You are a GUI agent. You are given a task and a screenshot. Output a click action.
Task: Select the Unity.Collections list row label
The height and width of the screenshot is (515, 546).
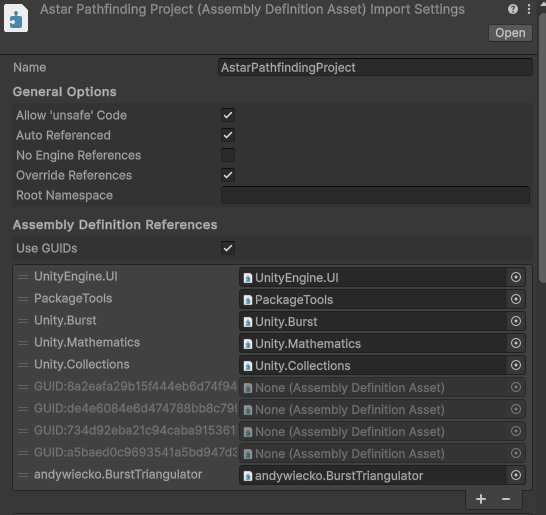tap(81, 364)
